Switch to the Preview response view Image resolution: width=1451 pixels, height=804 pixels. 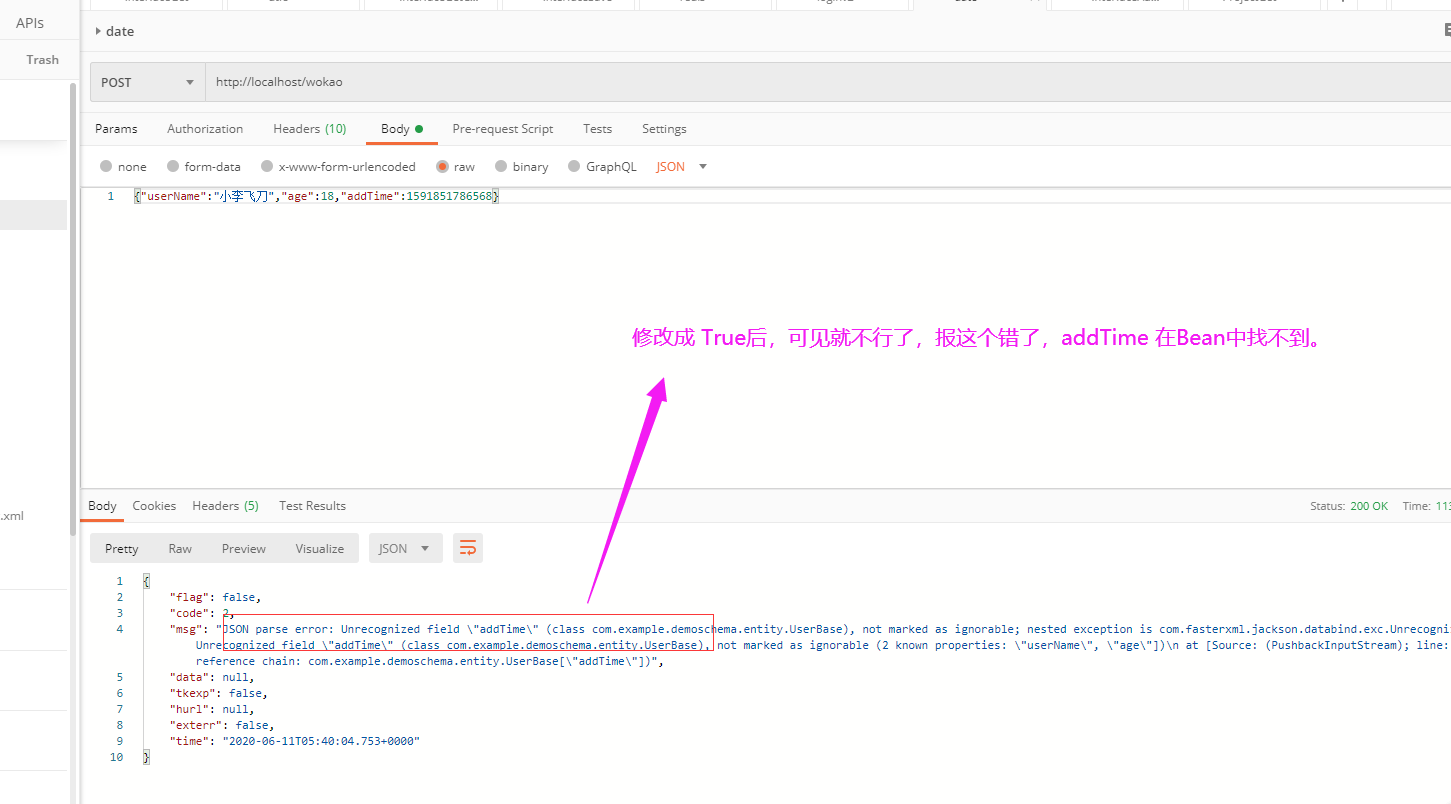coord(243,547)
